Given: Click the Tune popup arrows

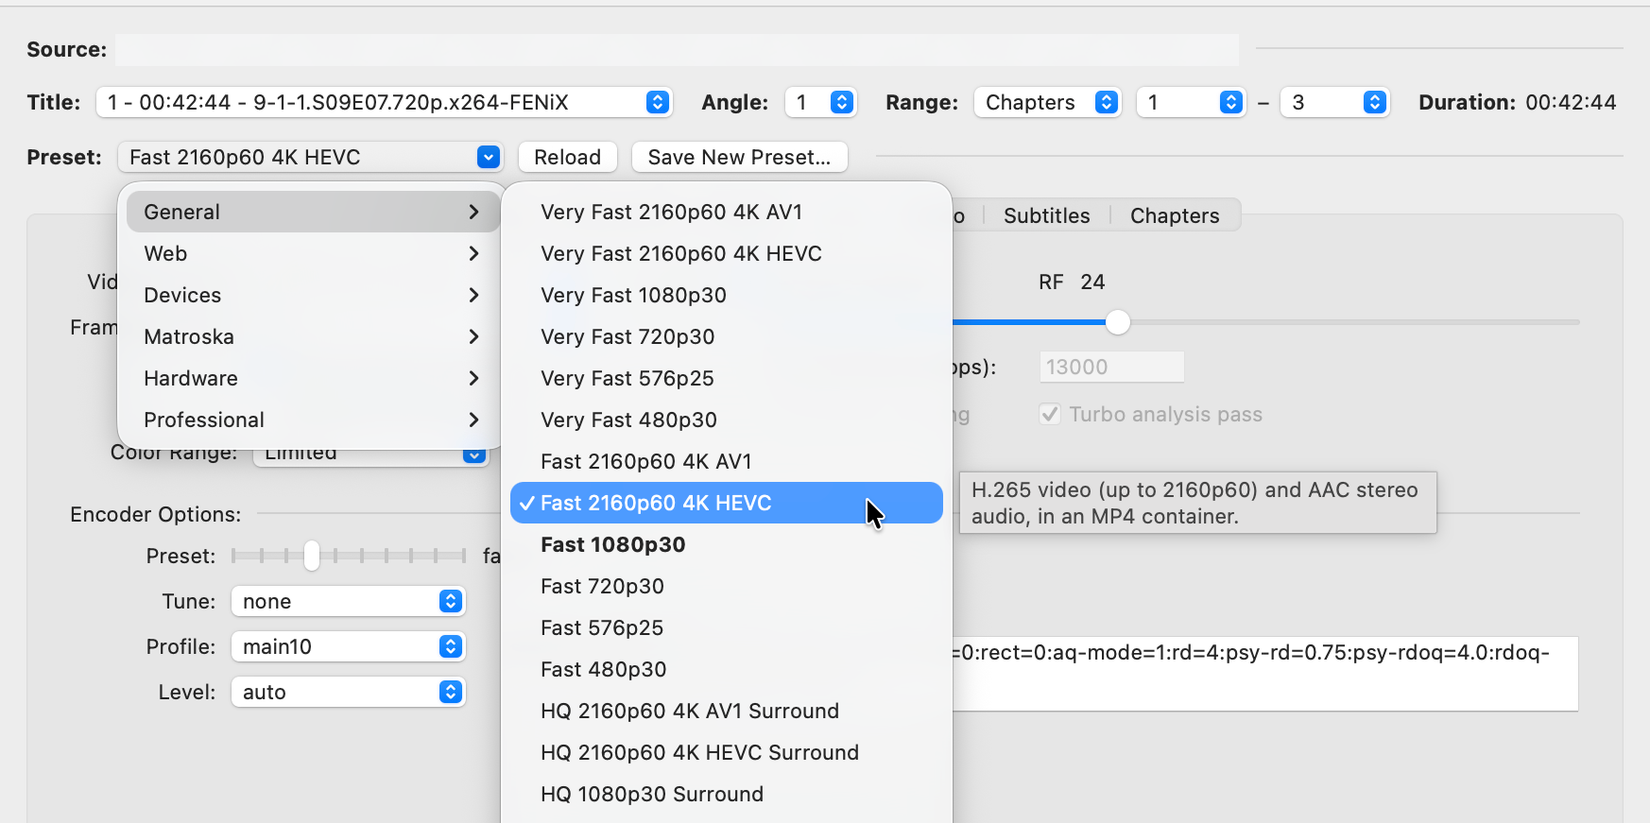Looking at the screenshot, I should coord(450,601).
